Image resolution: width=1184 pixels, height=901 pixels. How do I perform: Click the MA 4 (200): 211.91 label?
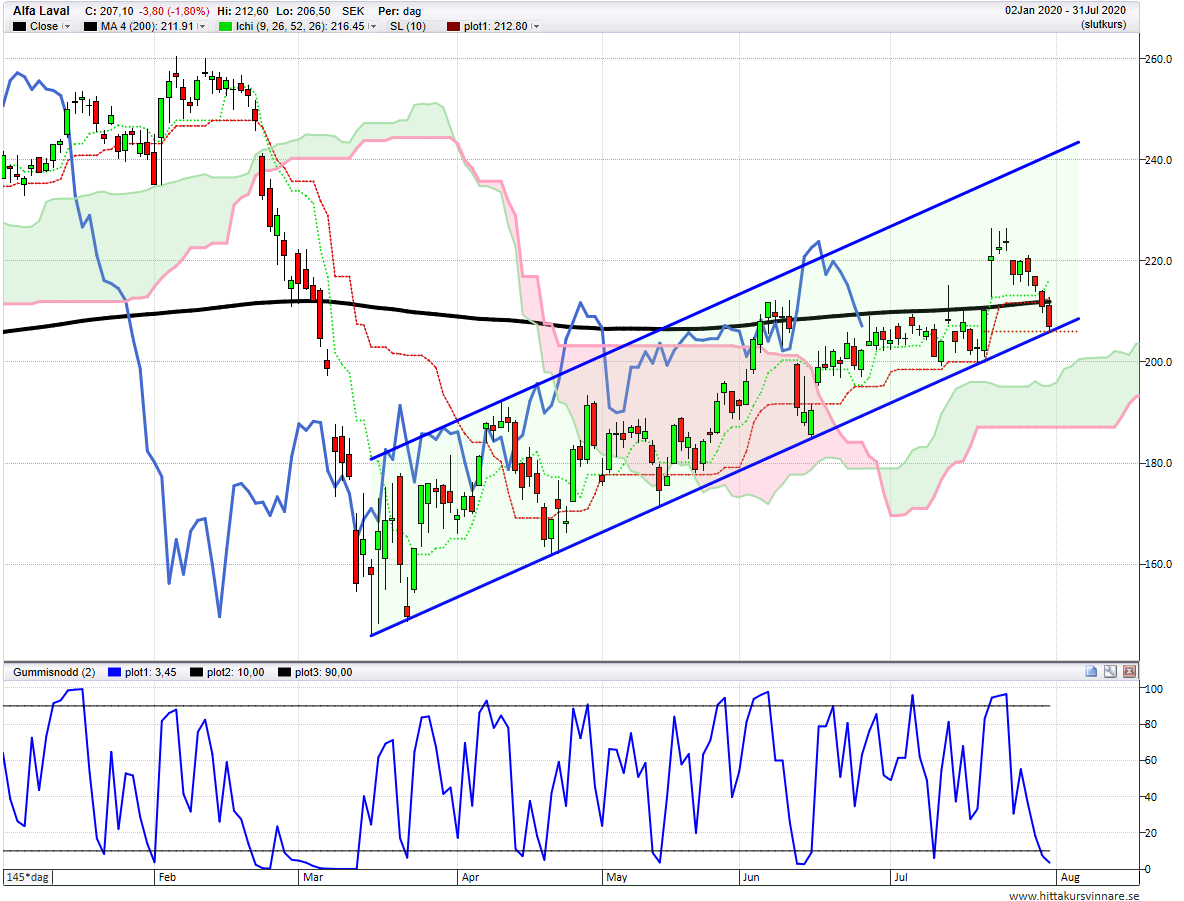pyautogui.click(x=147, y=26)
